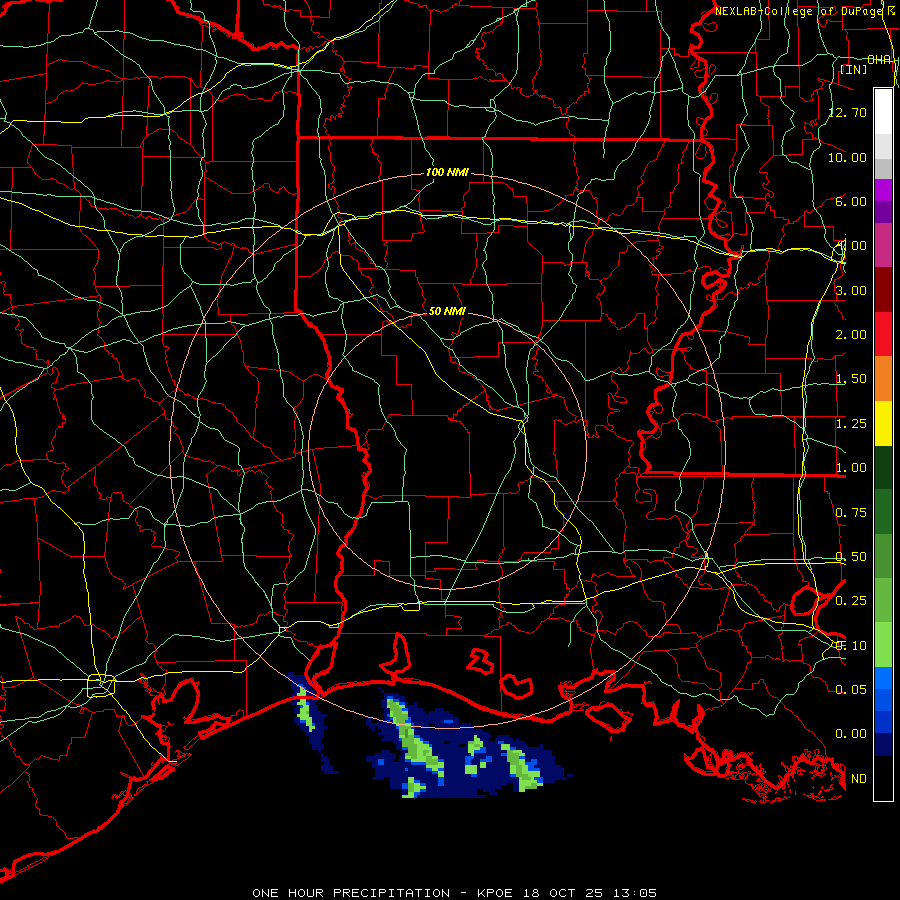900x900 pixels.
Task: Click the '12.70' legend value
Action: pos(847,112)
